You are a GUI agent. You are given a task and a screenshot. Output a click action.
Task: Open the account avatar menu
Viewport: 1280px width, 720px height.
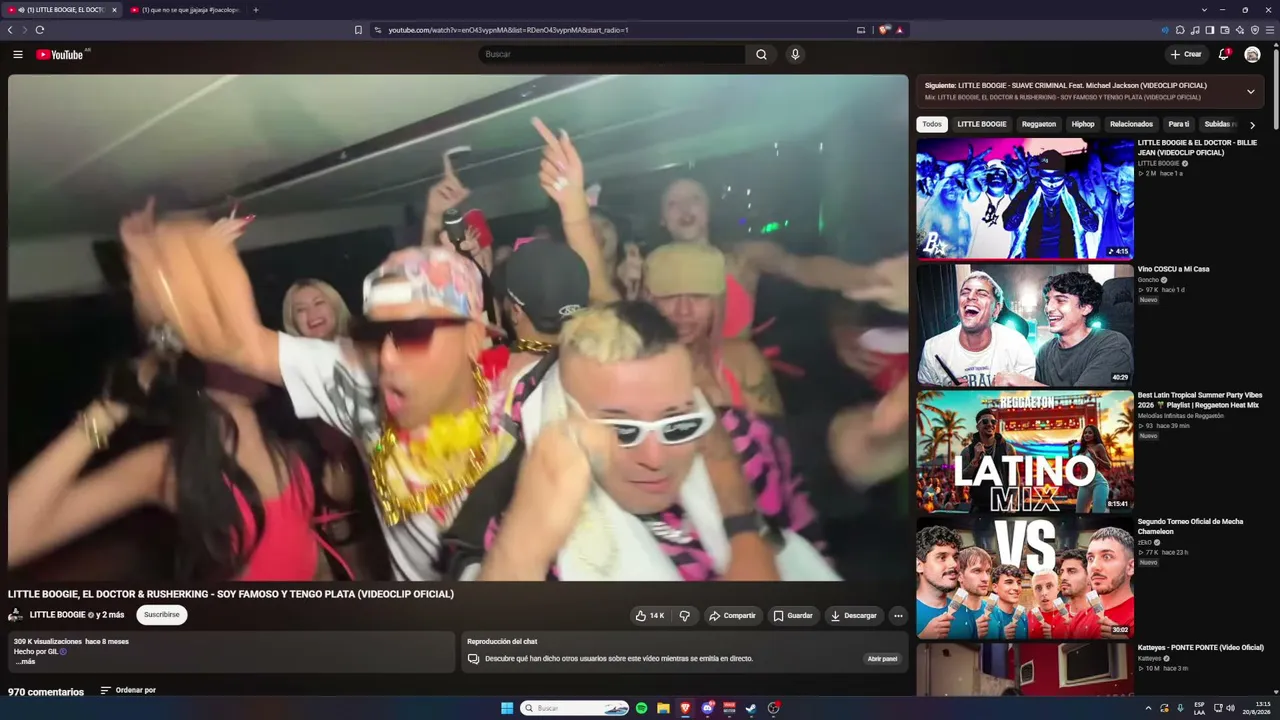(1252, 54)
